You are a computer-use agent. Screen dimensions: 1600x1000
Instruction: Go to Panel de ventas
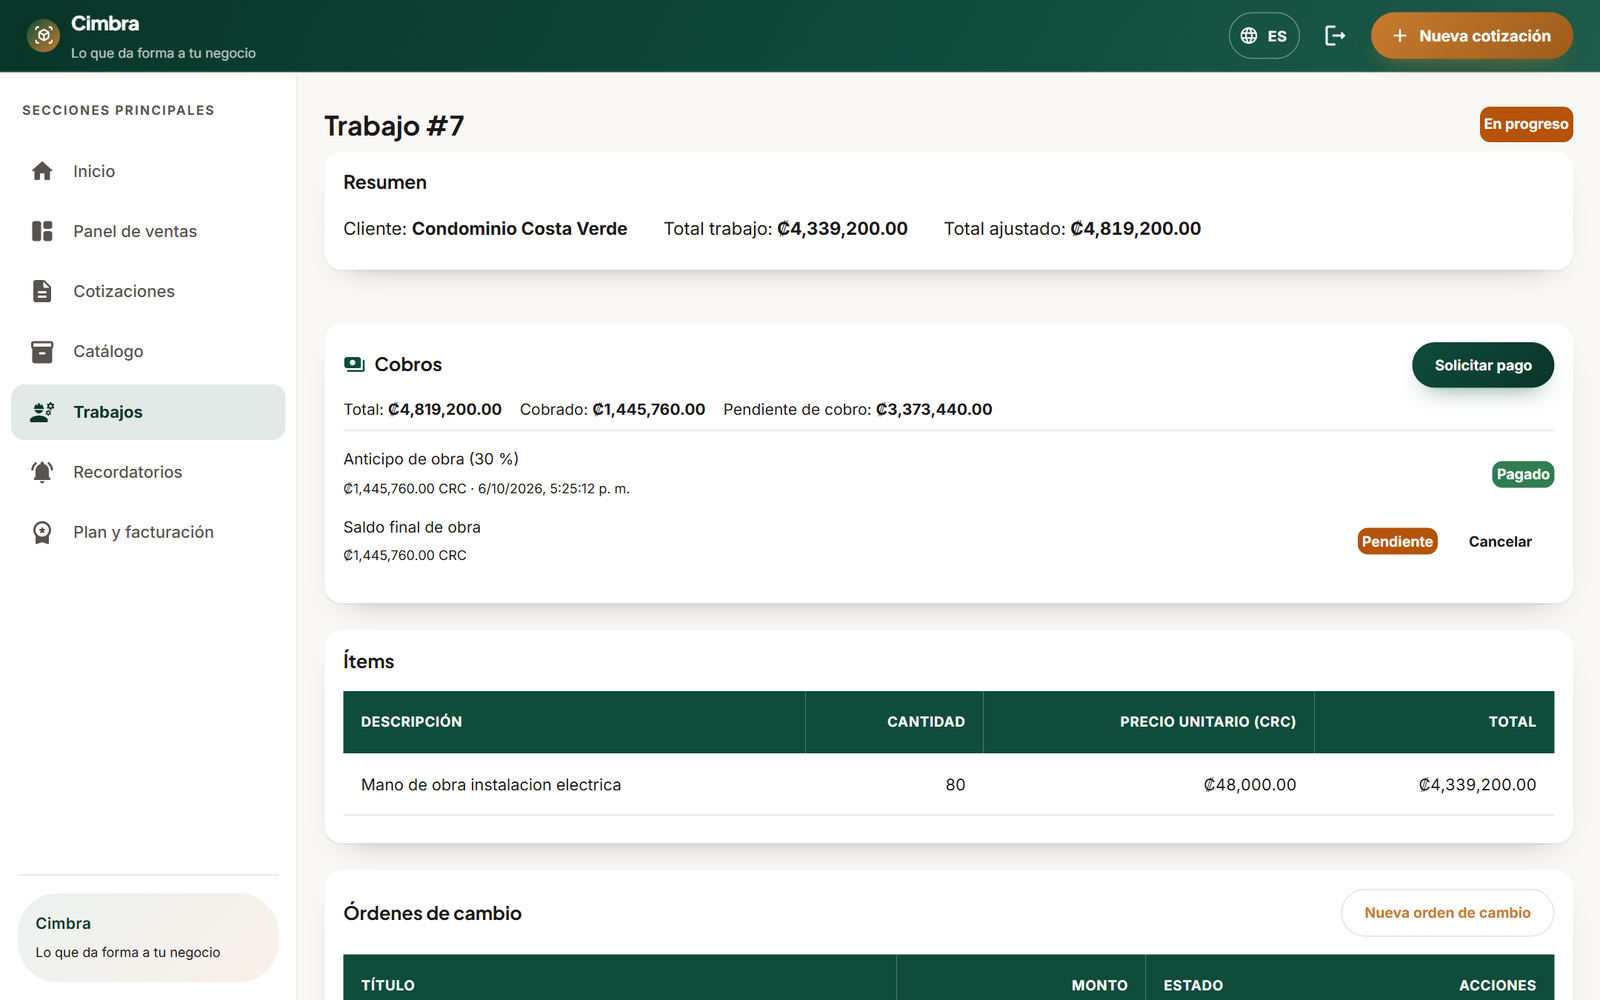point(148,231)
